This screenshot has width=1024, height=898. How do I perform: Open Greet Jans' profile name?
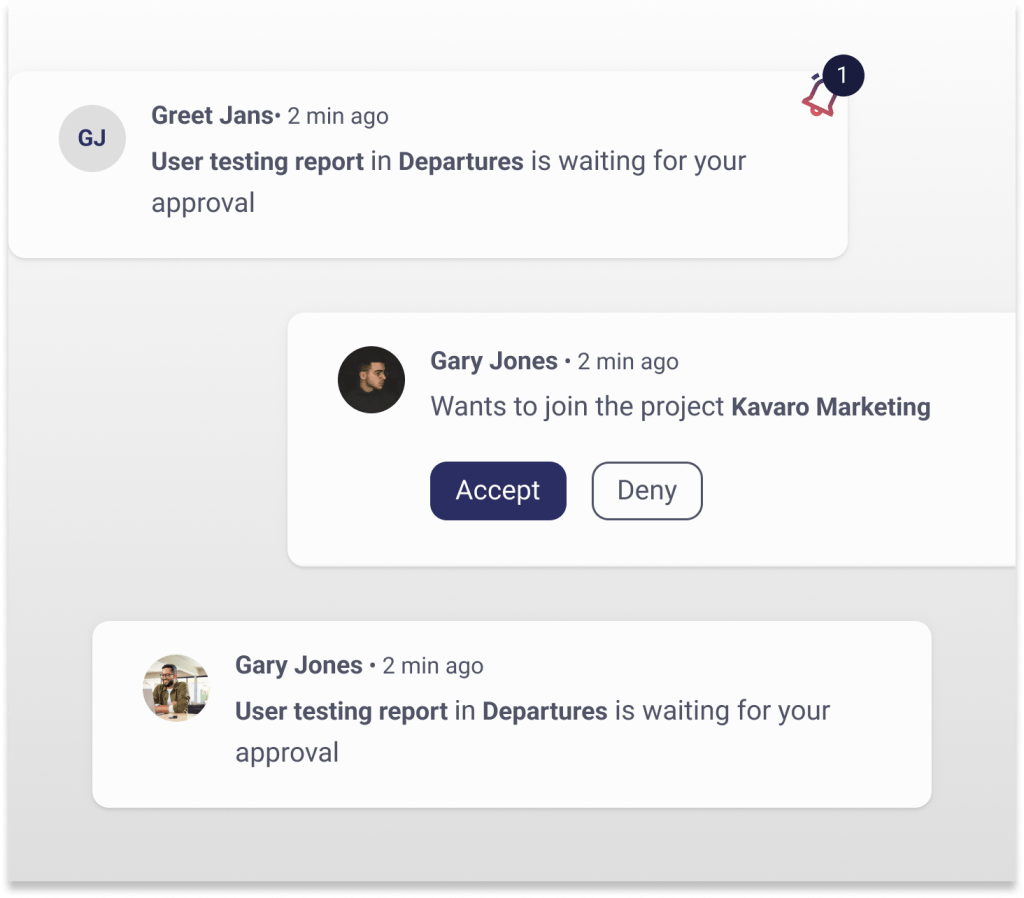(212, 115)
